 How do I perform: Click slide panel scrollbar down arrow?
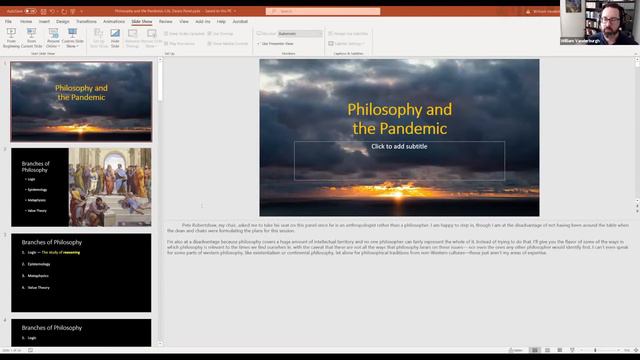160,344
